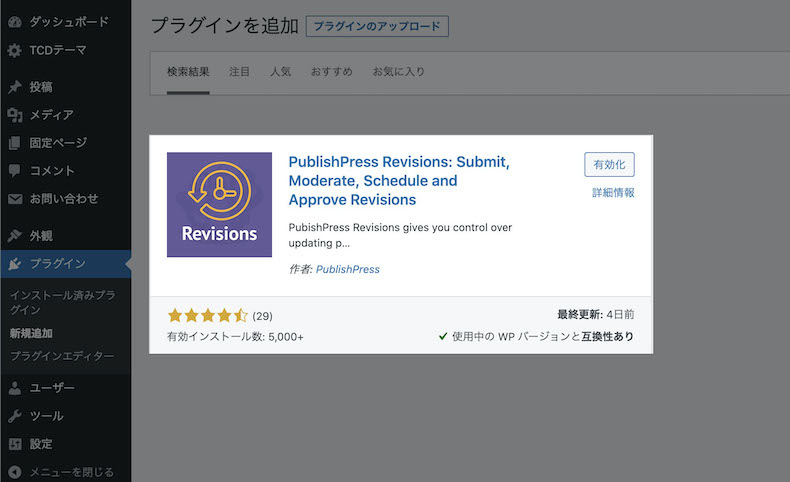Click the pushpin icon beside 投稿
This screenshot has height=482, width=790.
[x=15, y=87]
